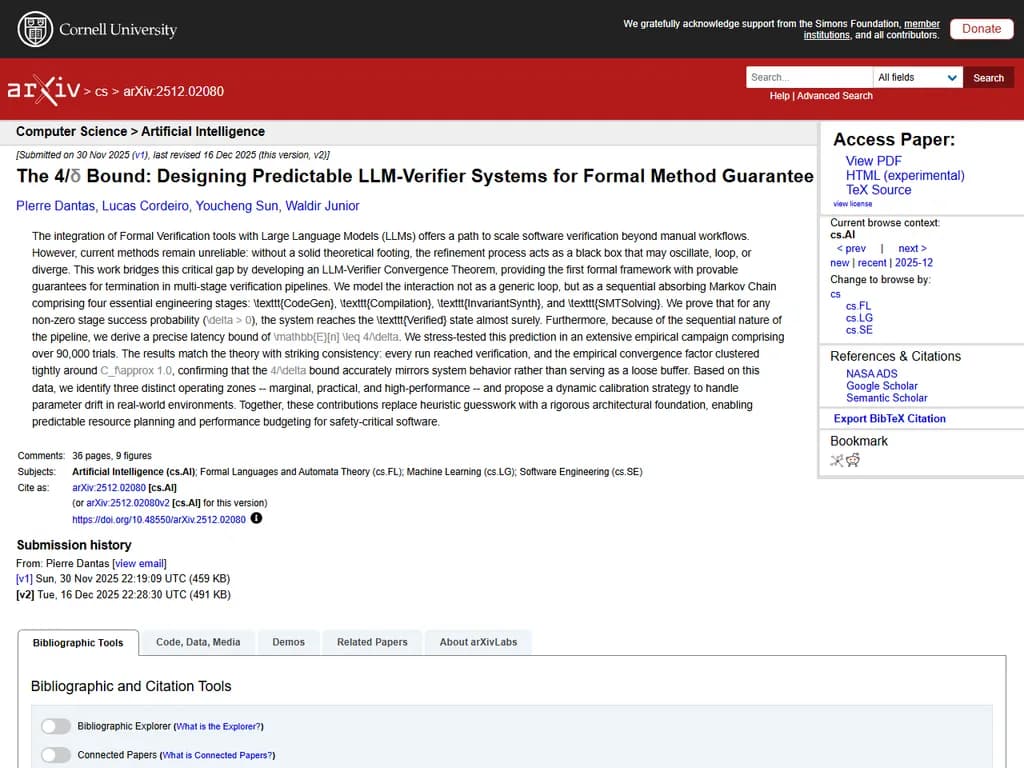
Task: Click DOI info icon next to DOI link
Action: (x=256, y=519)
